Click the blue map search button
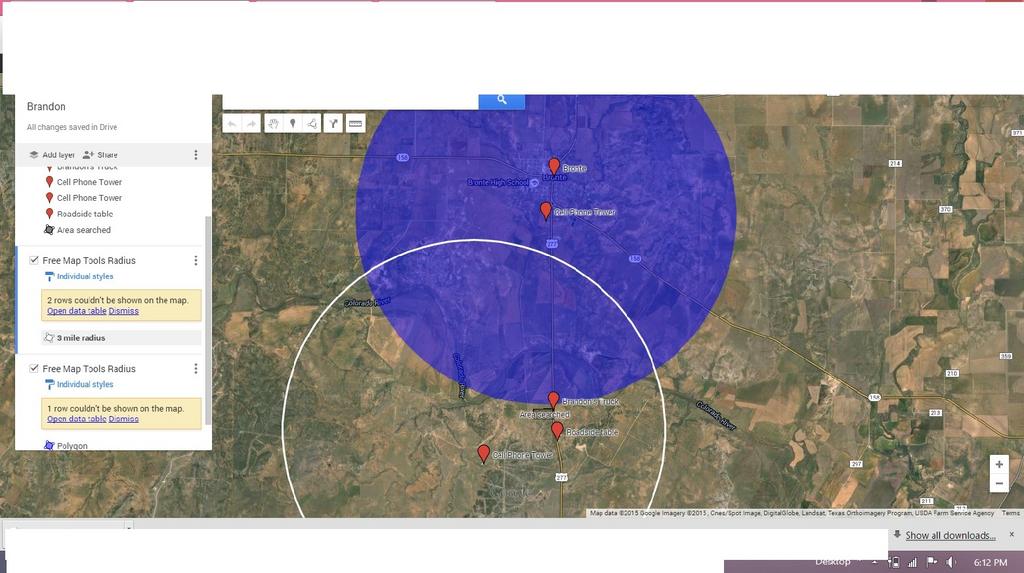 click(x=502, y=100)
